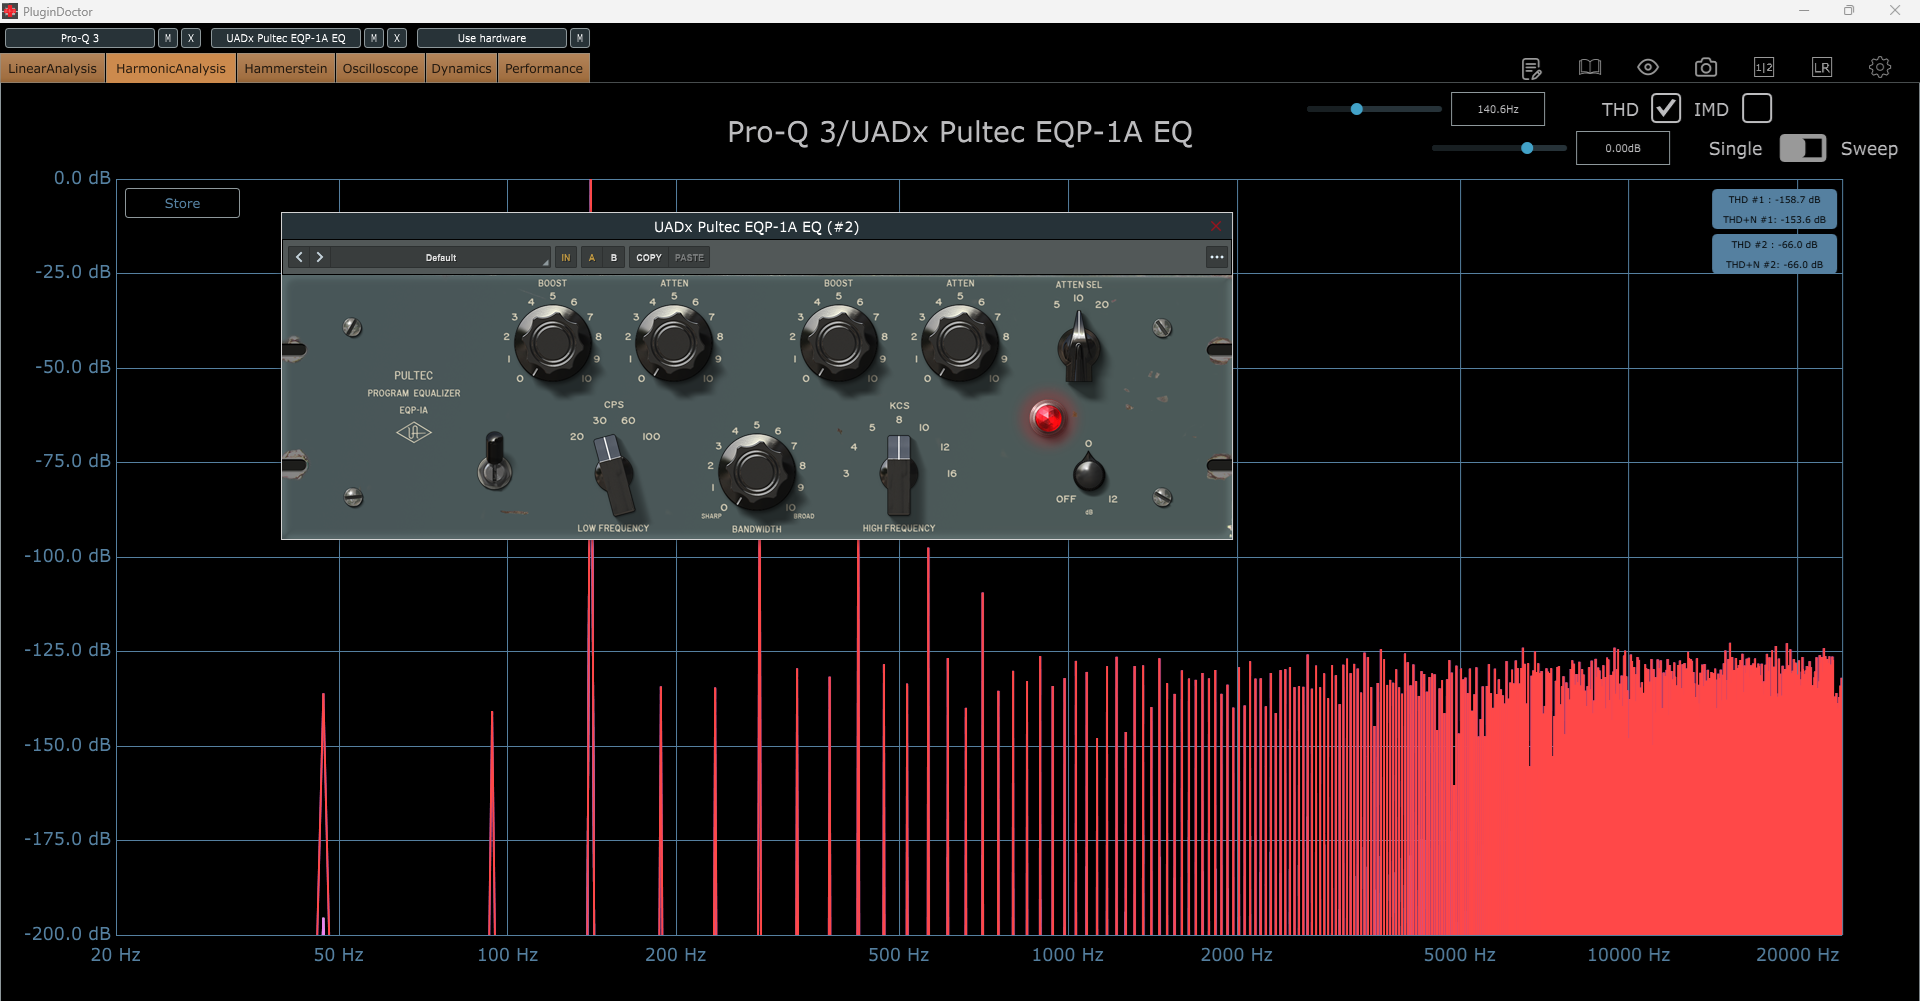The width and height of the screenshot is (1920, 1001).
Task: Click the 1|2 compare icon
Action: coord(1764,67)
